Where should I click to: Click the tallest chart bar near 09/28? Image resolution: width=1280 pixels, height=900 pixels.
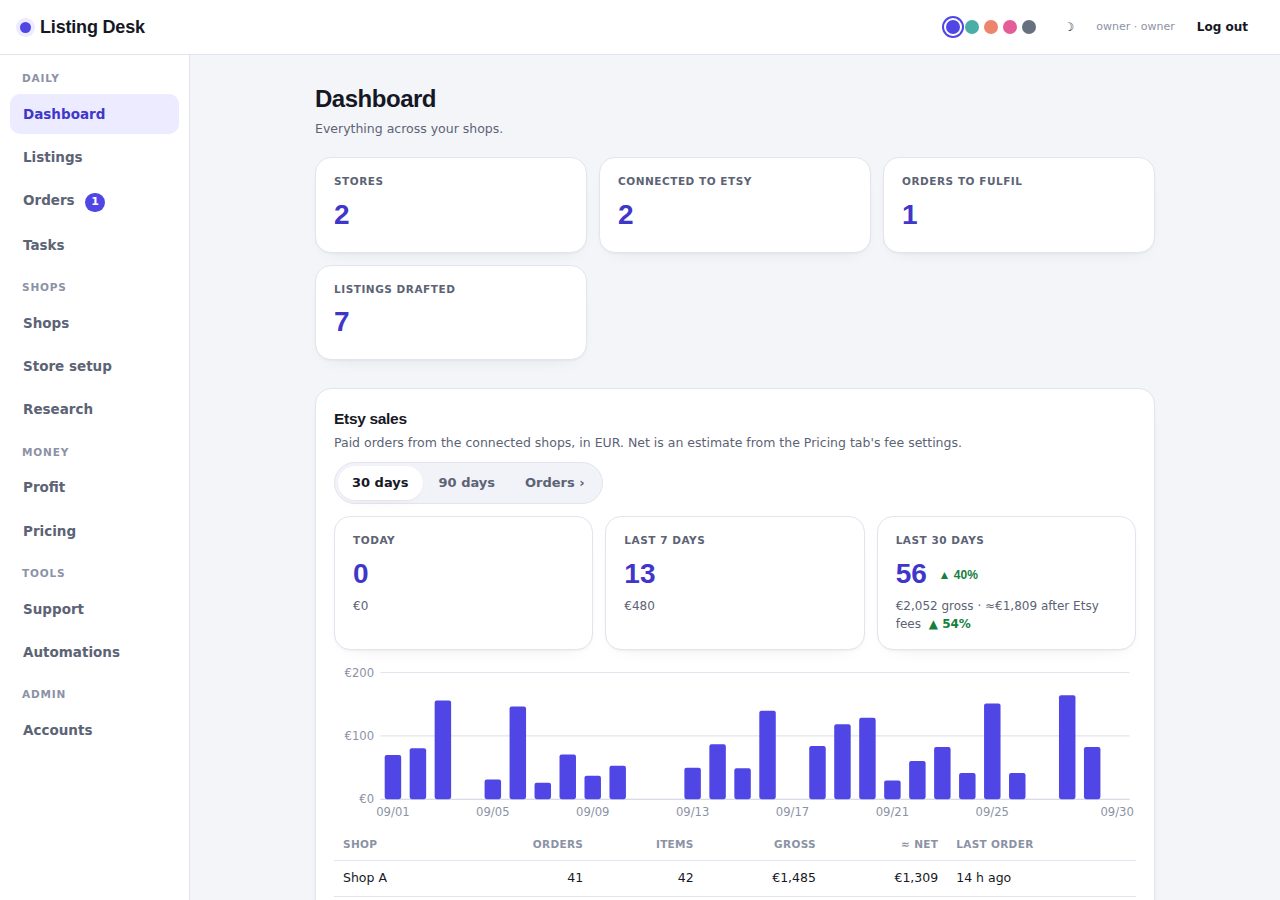pos(1067,747)
